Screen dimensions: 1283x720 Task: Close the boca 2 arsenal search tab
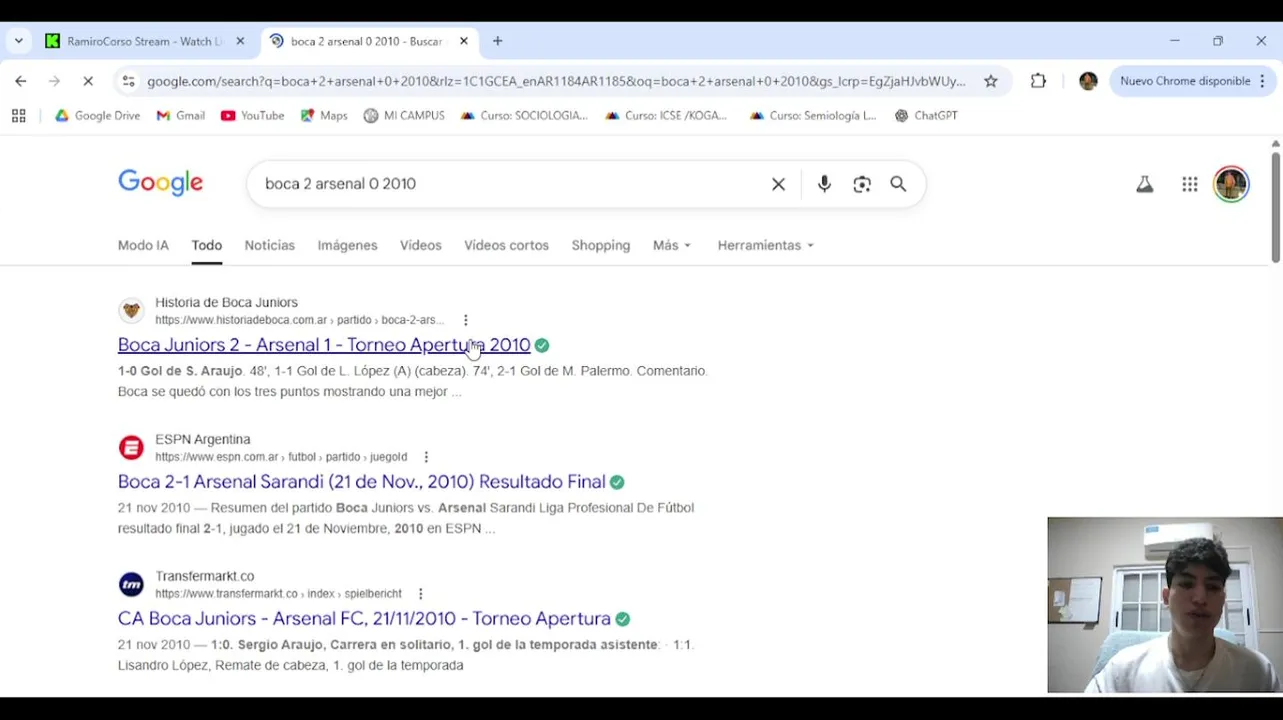(x=464, y=41)
